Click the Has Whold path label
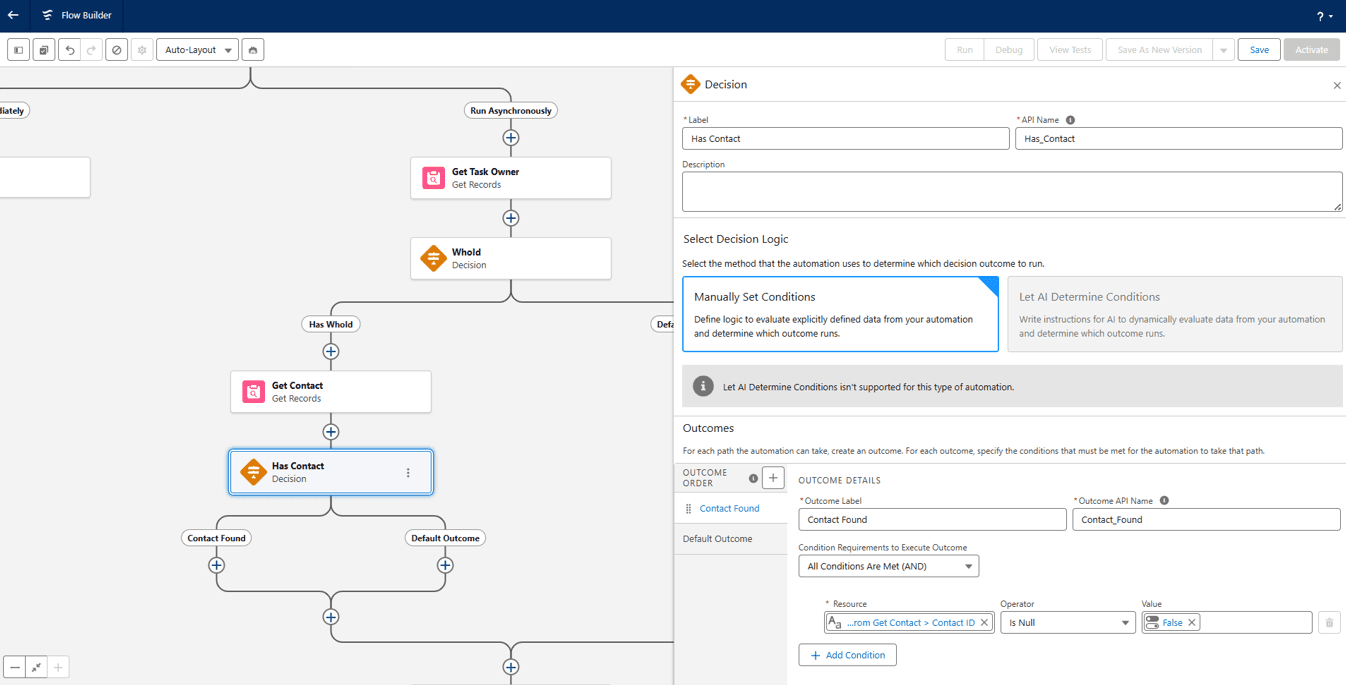This screenshot has height=685, width=1346. click(x=331, y=324)
